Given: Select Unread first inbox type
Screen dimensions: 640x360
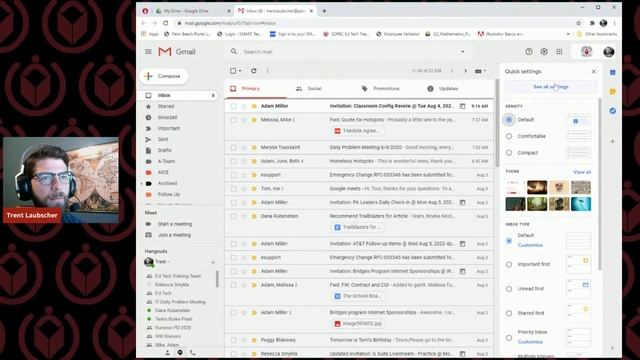Looking at the screenshot, I should click(509, 289).
